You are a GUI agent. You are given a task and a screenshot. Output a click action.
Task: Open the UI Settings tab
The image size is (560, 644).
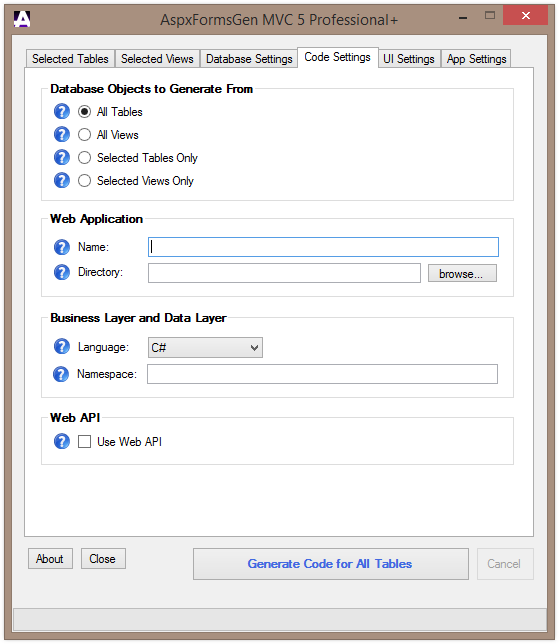tap(409, 59)
